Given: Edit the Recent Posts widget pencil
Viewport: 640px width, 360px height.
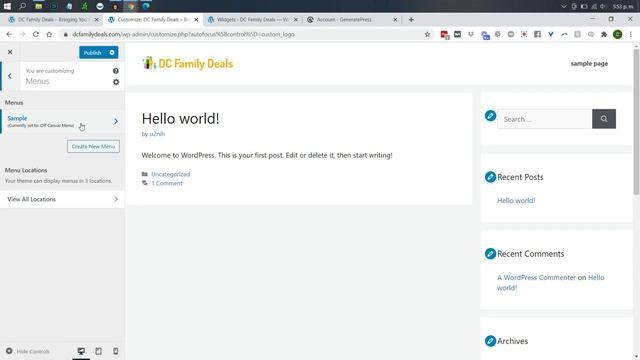Looking at the screenshot, I should (491, 177).
